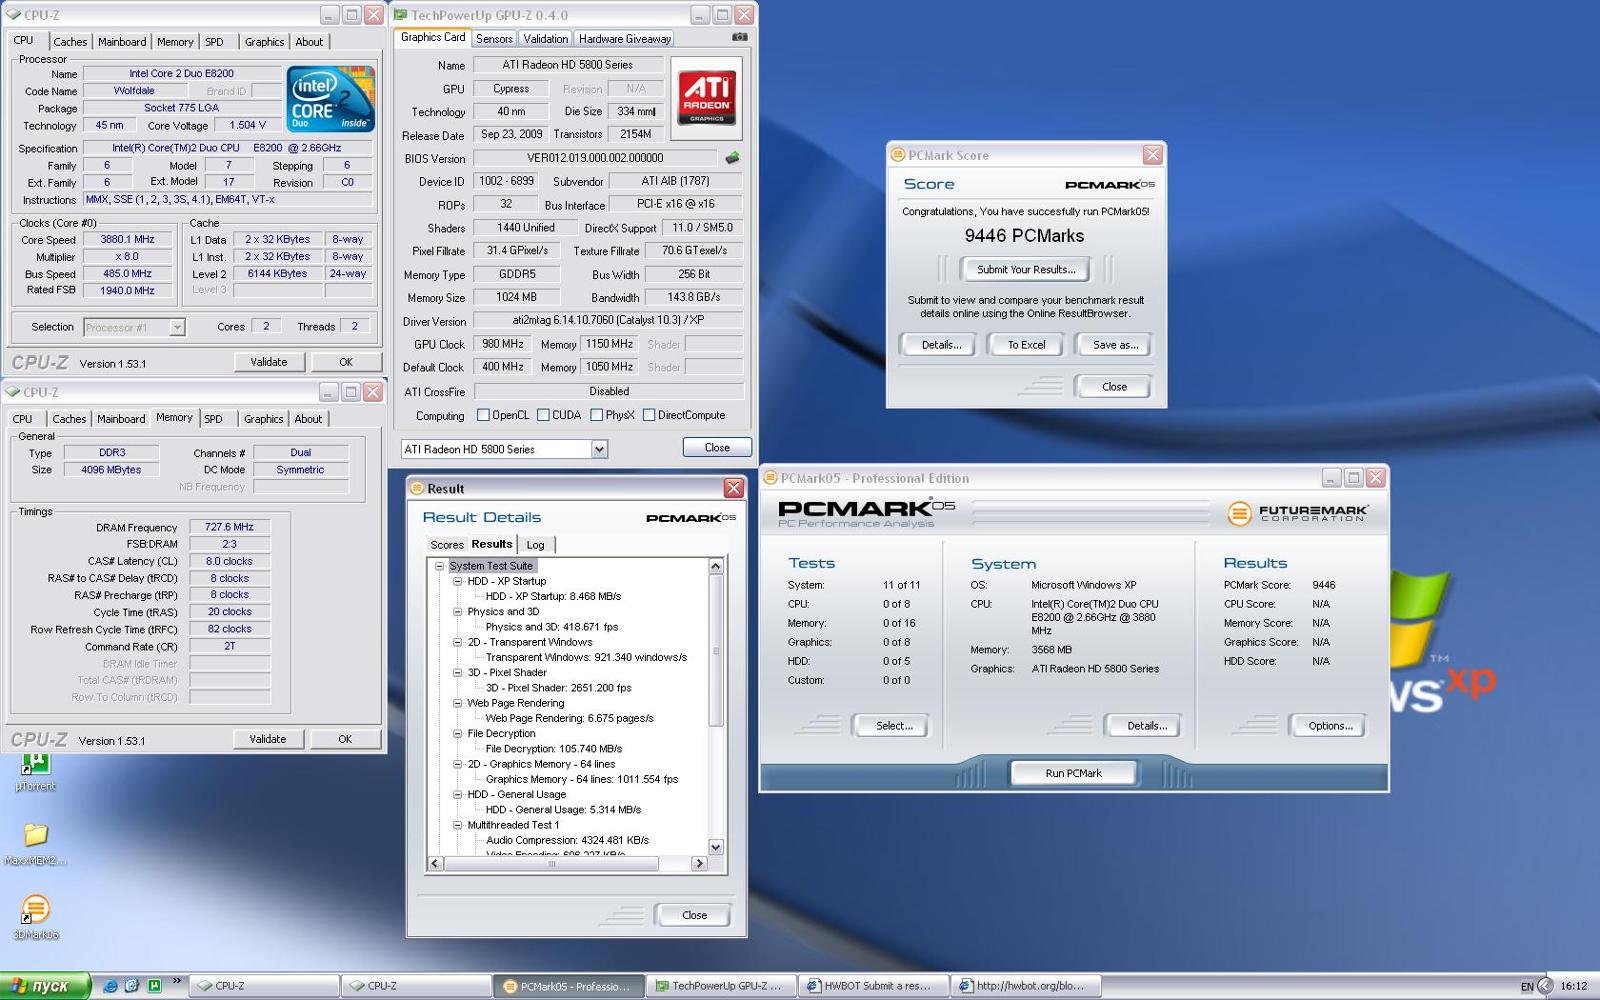Click Submit Your Results button

coord(1026,269)
